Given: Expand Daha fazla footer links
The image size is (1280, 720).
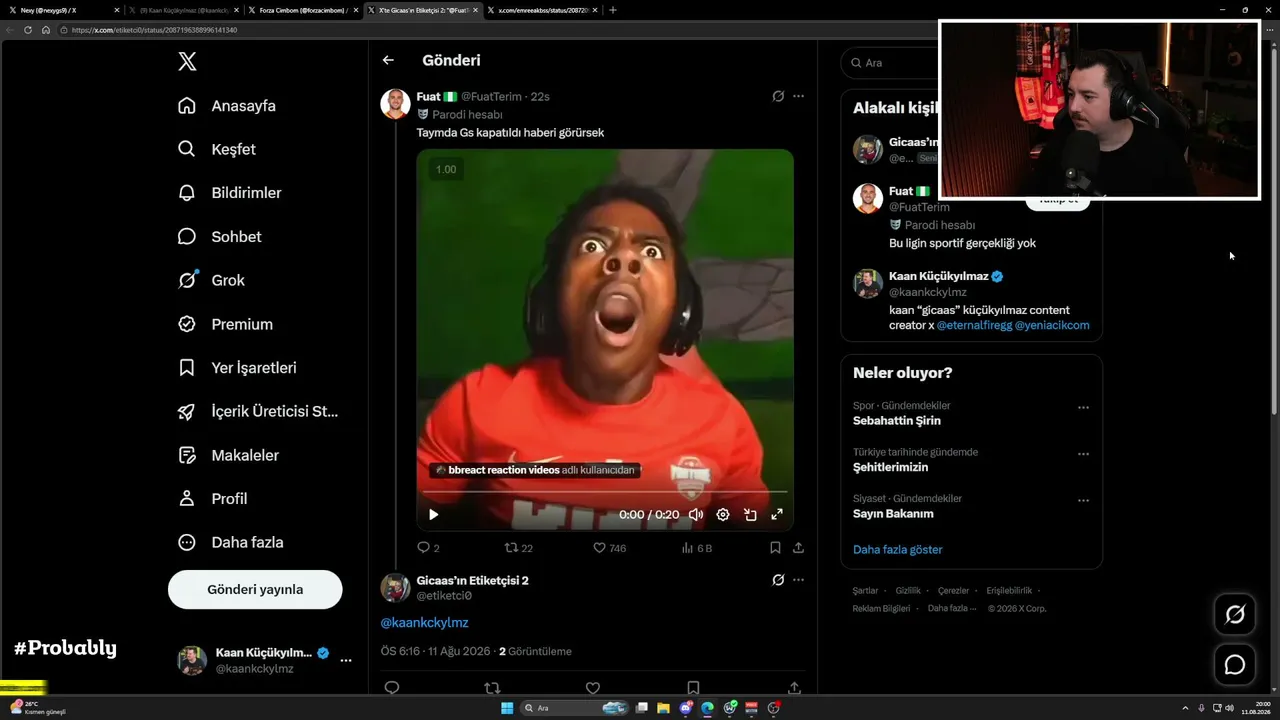Looking at the screenshot, I should coord(951,609).
